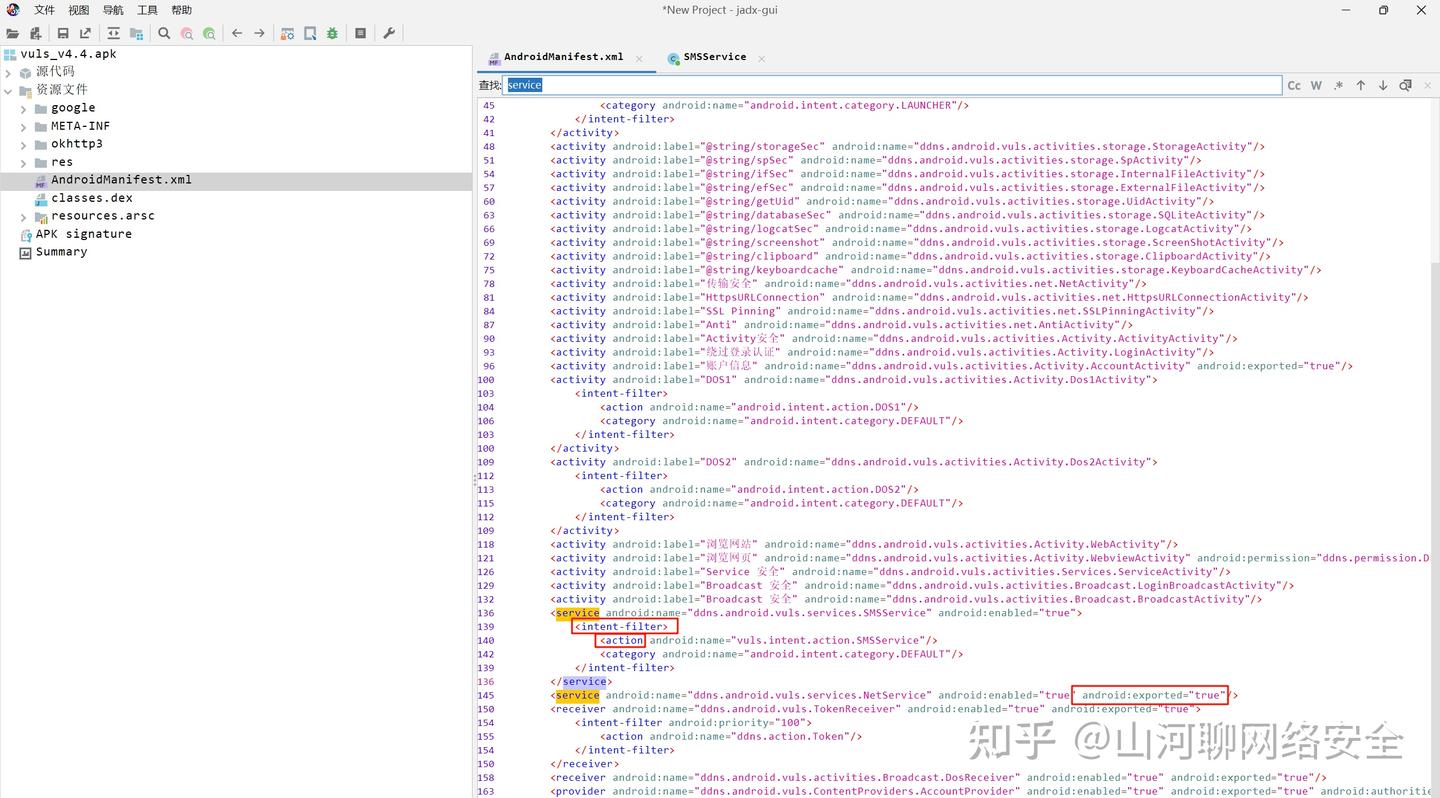Screen dimensions: 1440x798
Task: Jump to next search match with down arrow
Action: pyautogui.click(x=1383, y=85)
